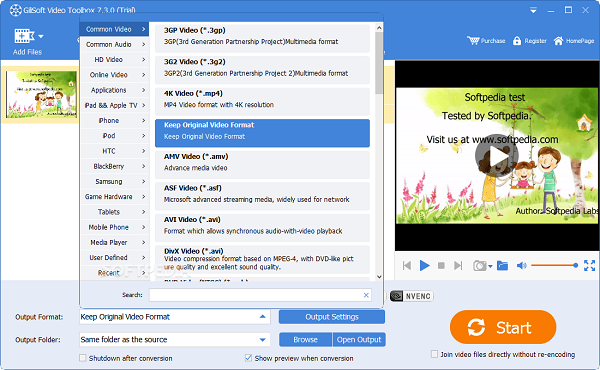Choose Keep Original Video Format entry
600x370 pixels.
[x=262, y=133]
